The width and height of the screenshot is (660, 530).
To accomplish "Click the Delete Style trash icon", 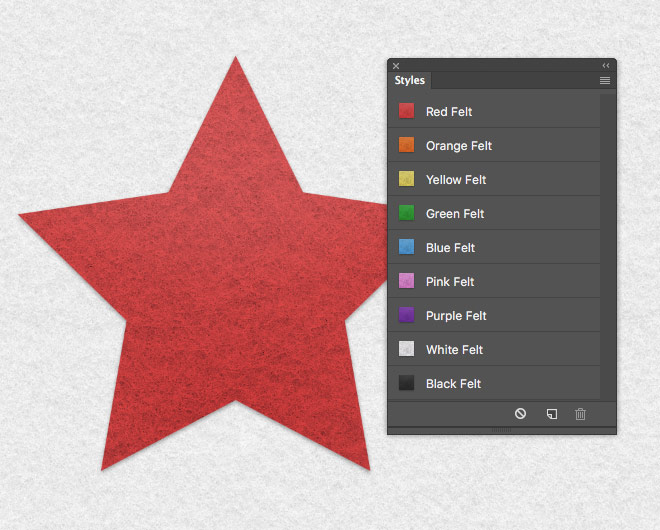I will point(580,414).
